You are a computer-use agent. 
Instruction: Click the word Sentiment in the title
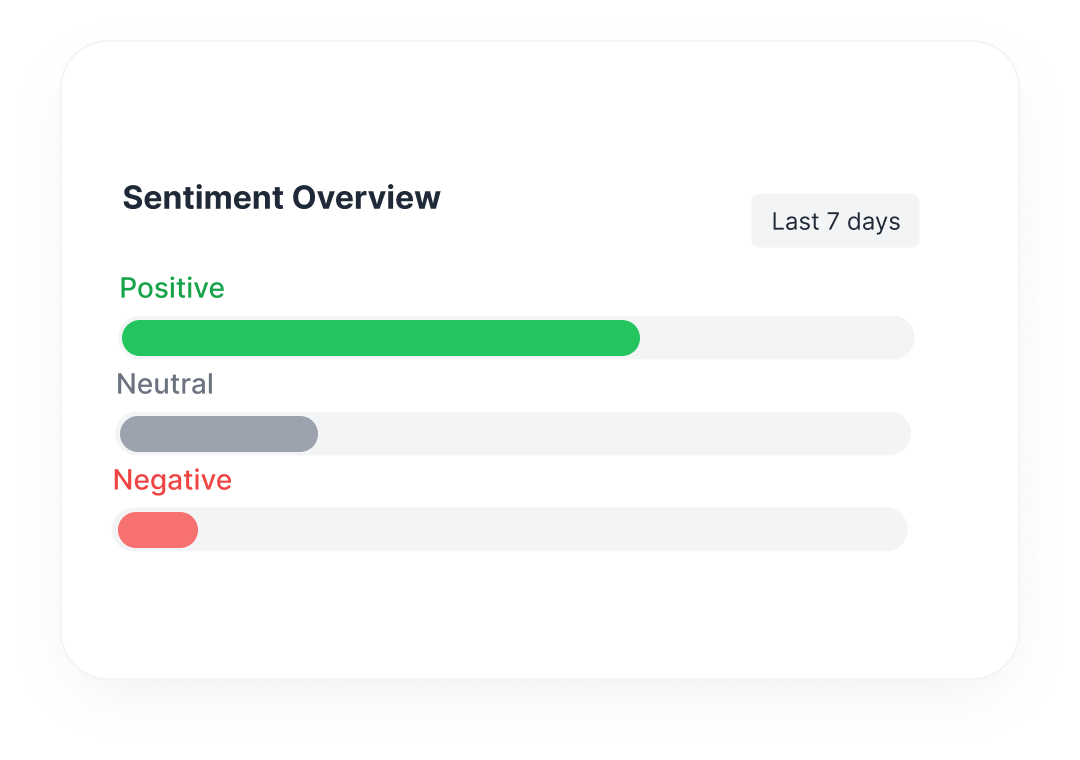[203, 198]
